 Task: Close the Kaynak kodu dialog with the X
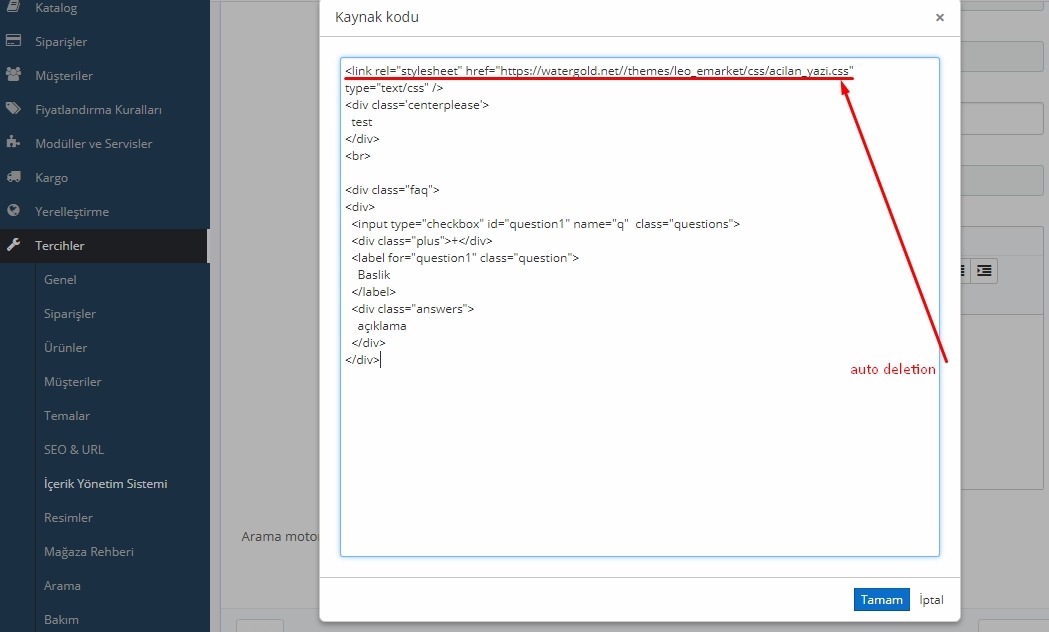pyautogui.click(x=940, y=17)
